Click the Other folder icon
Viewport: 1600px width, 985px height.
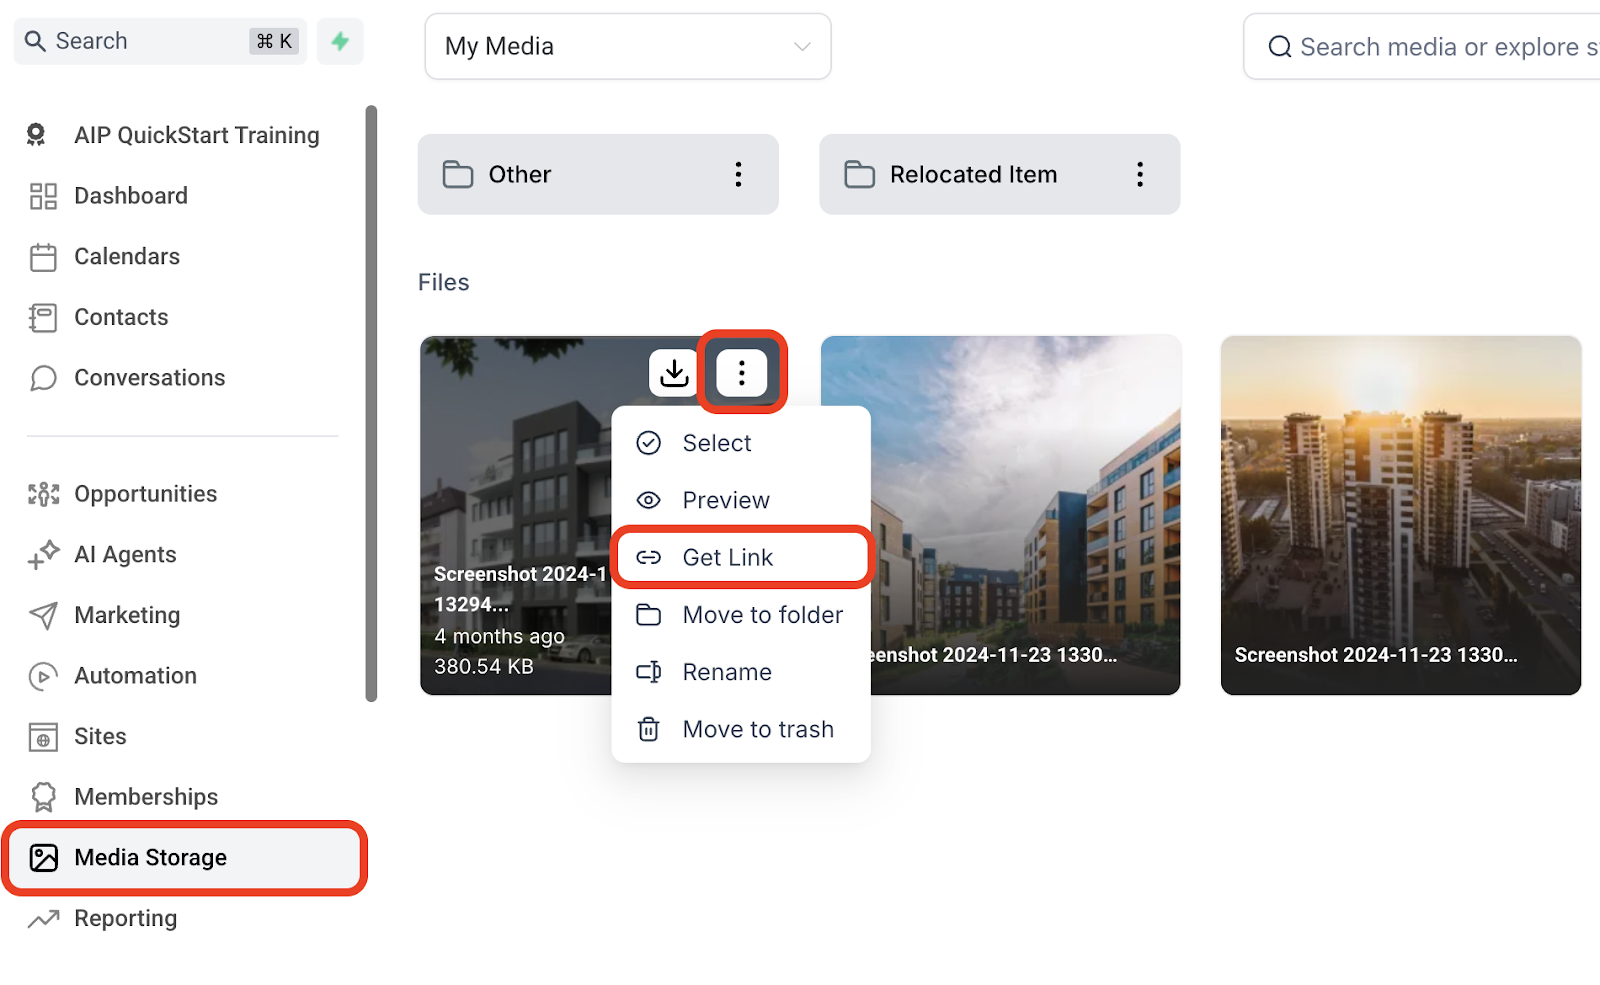[458, 174]
